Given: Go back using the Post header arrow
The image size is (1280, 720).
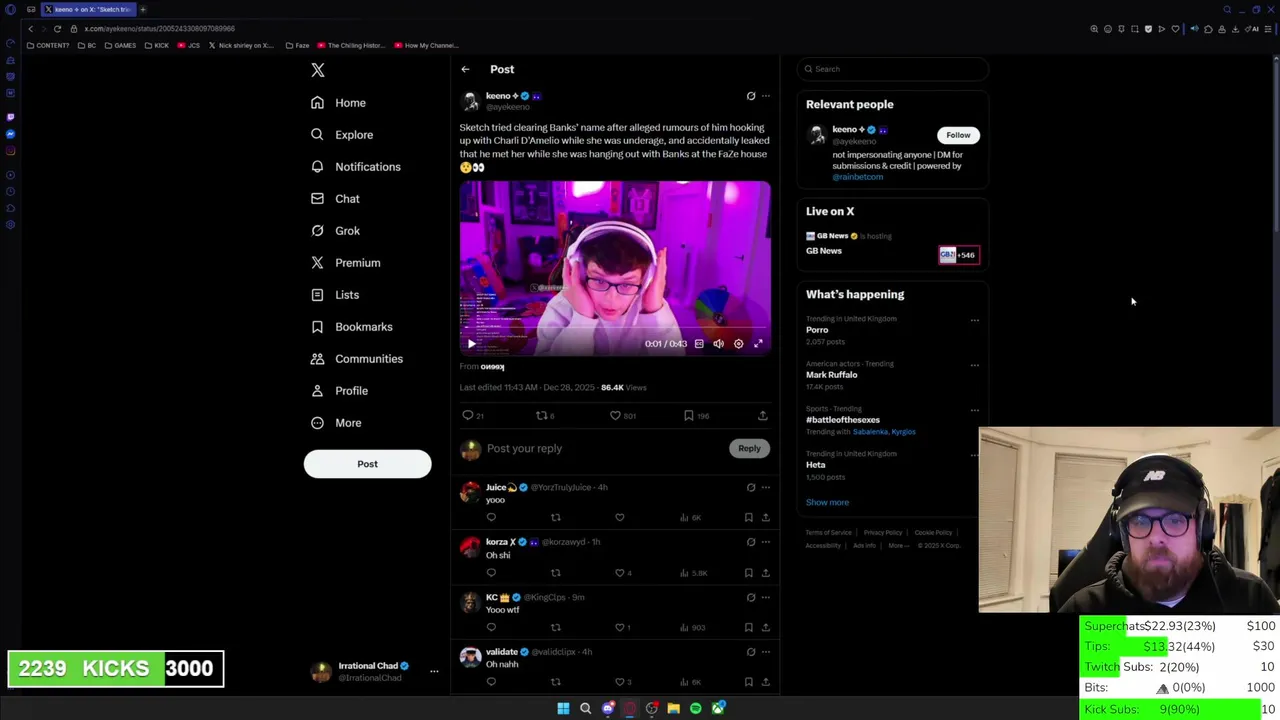Looking at the screenshot, I should [x=465, y=69].
